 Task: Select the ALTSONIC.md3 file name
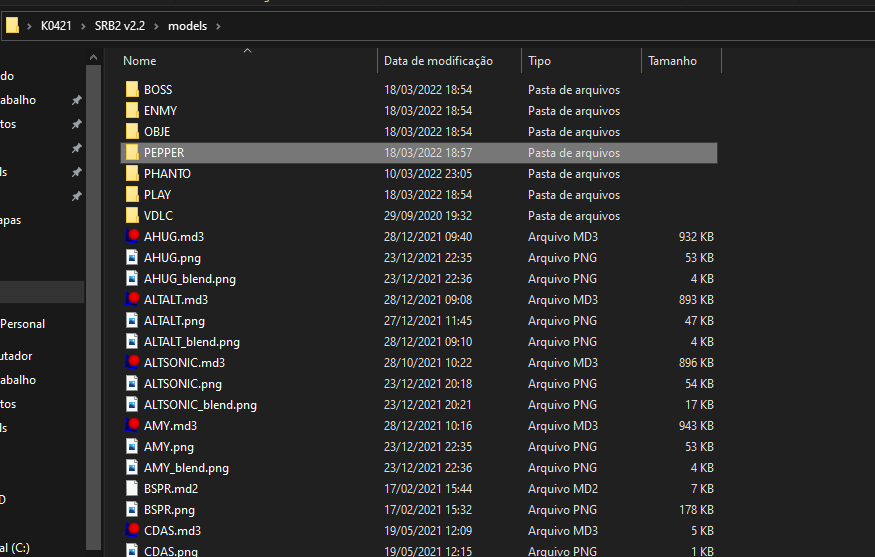pyautogui.click(x=184, y=363)
